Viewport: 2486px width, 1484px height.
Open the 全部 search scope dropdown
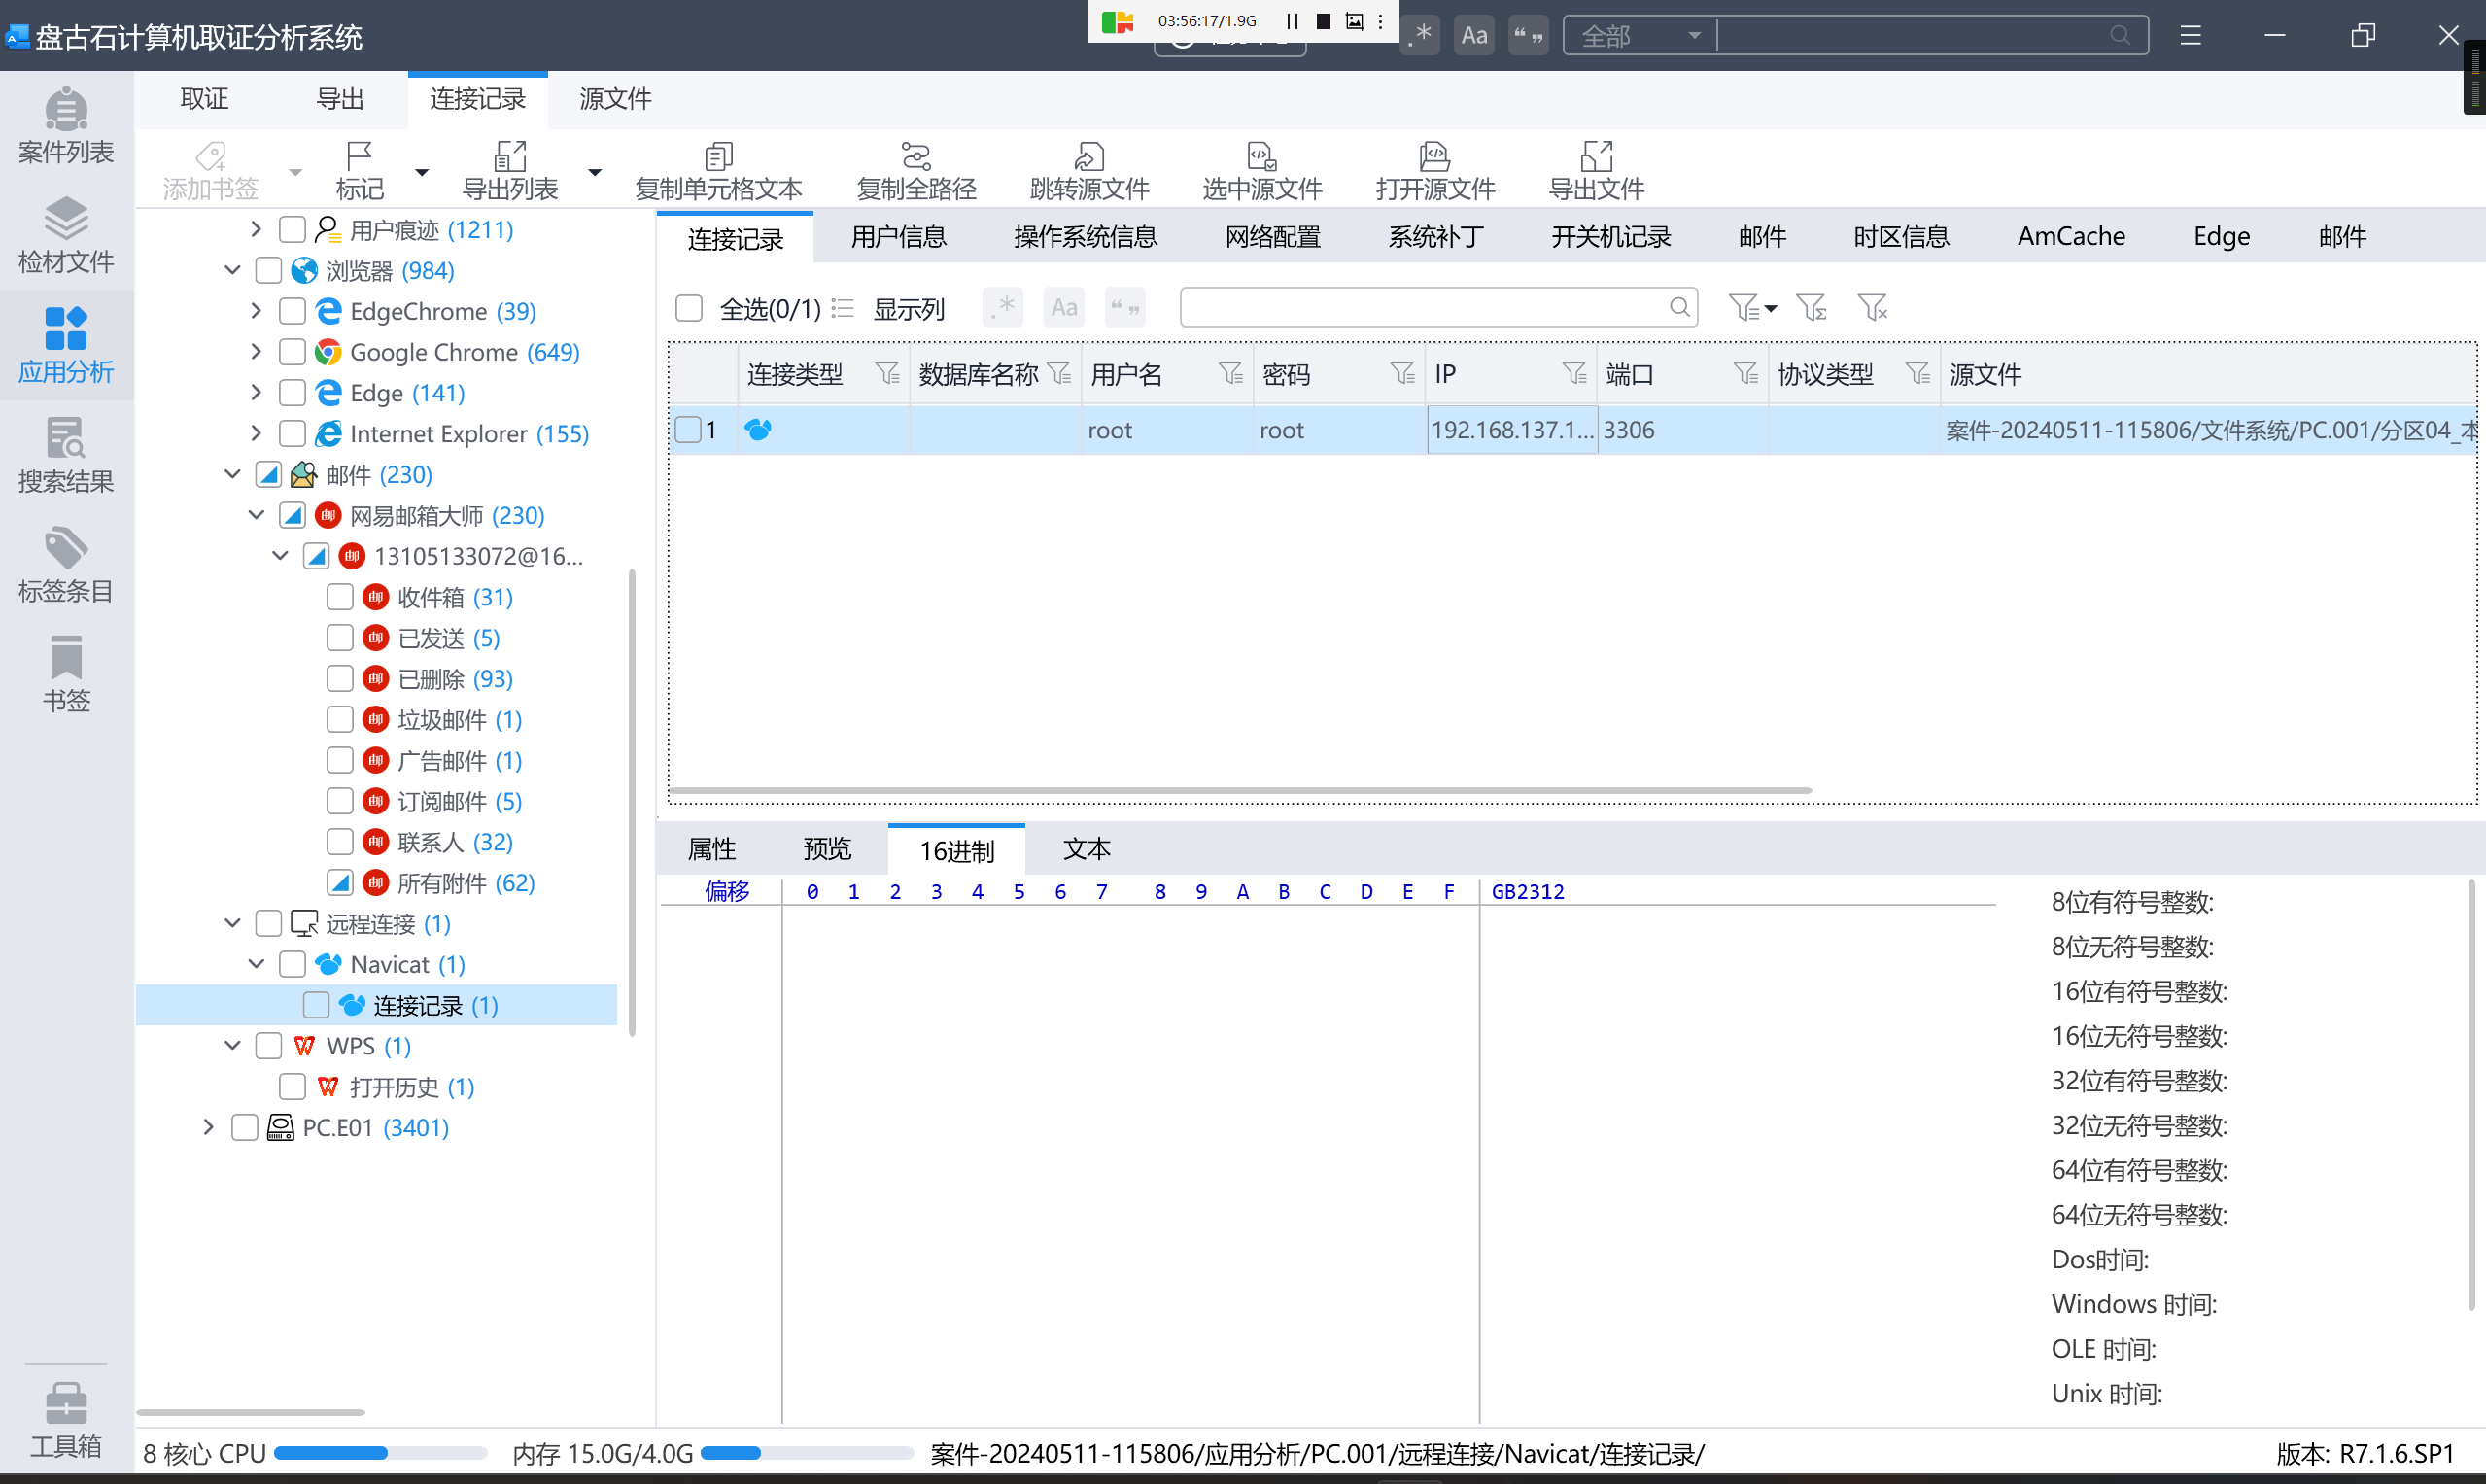tap(1640, 36)
